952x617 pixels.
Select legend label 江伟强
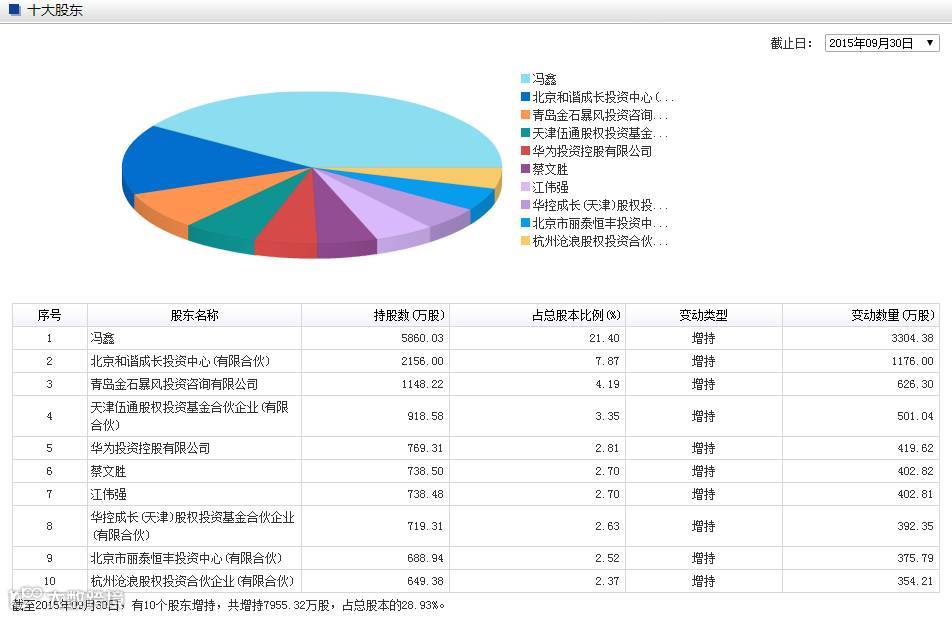[550, 187]
